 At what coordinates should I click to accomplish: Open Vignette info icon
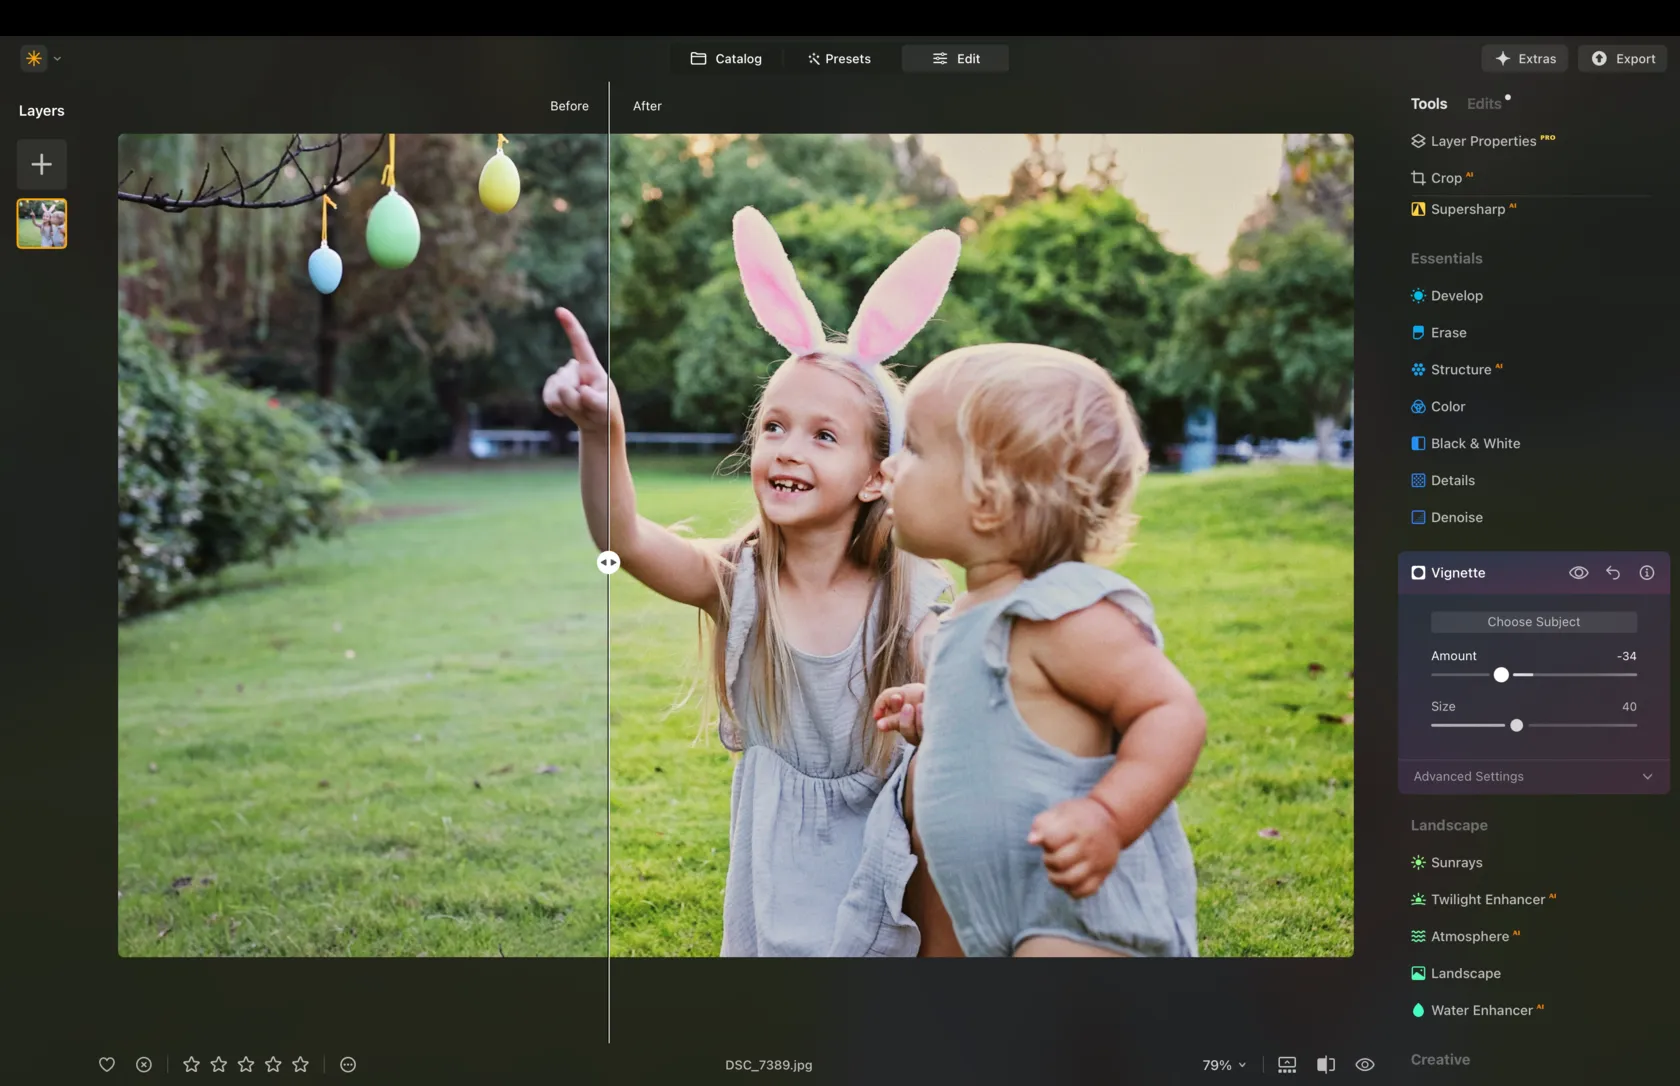tap(1647, 573)
